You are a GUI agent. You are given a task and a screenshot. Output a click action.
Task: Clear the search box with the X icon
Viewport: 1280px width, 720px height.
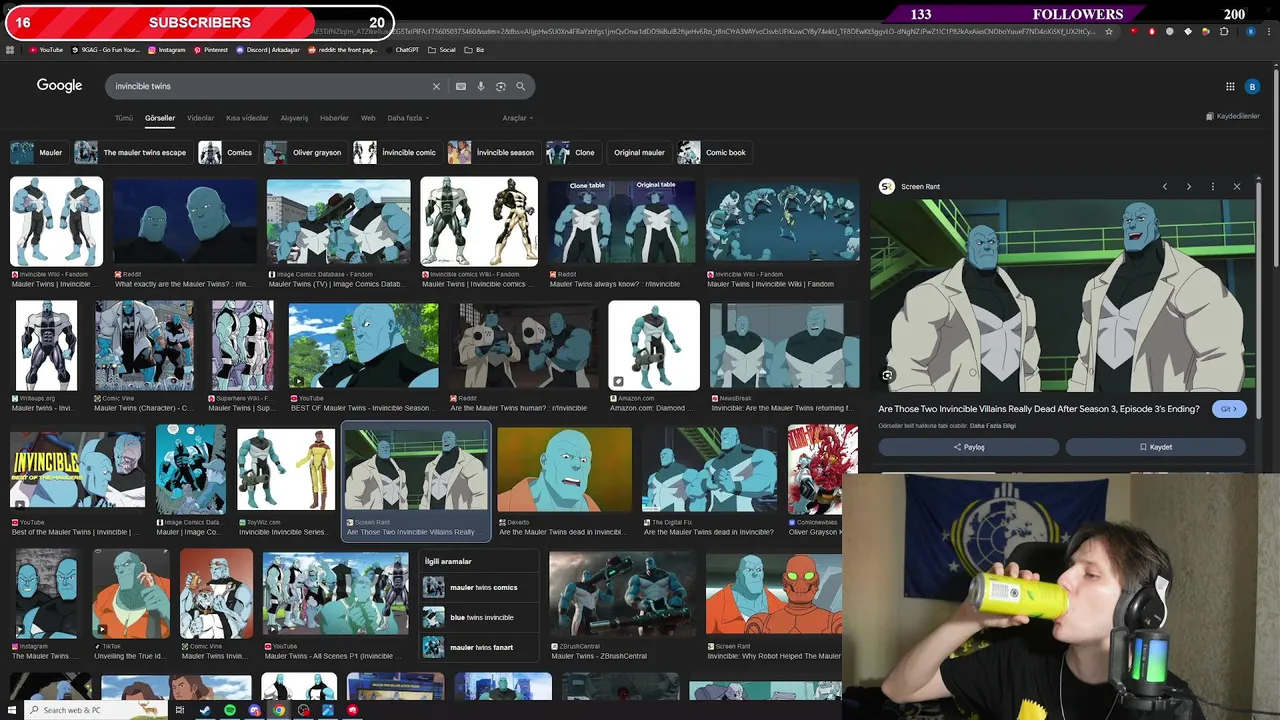436,87
